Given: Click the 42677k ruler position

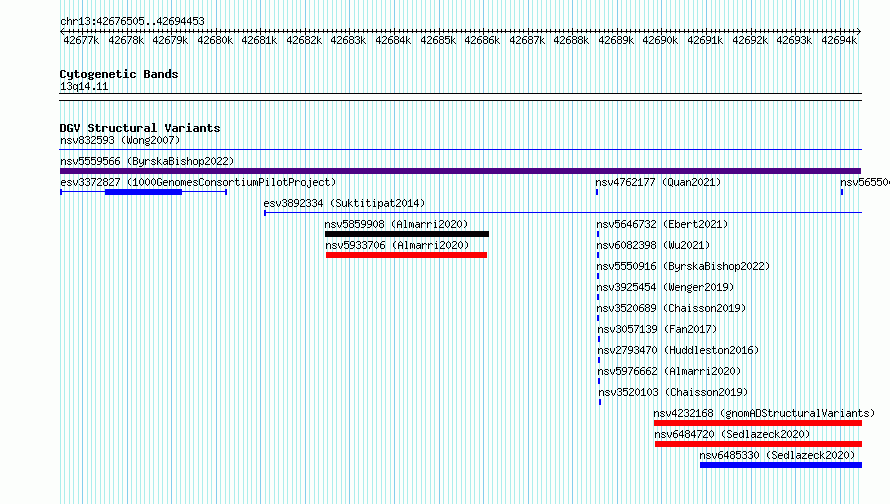Looking at the screenshot, I should [81, 40].
